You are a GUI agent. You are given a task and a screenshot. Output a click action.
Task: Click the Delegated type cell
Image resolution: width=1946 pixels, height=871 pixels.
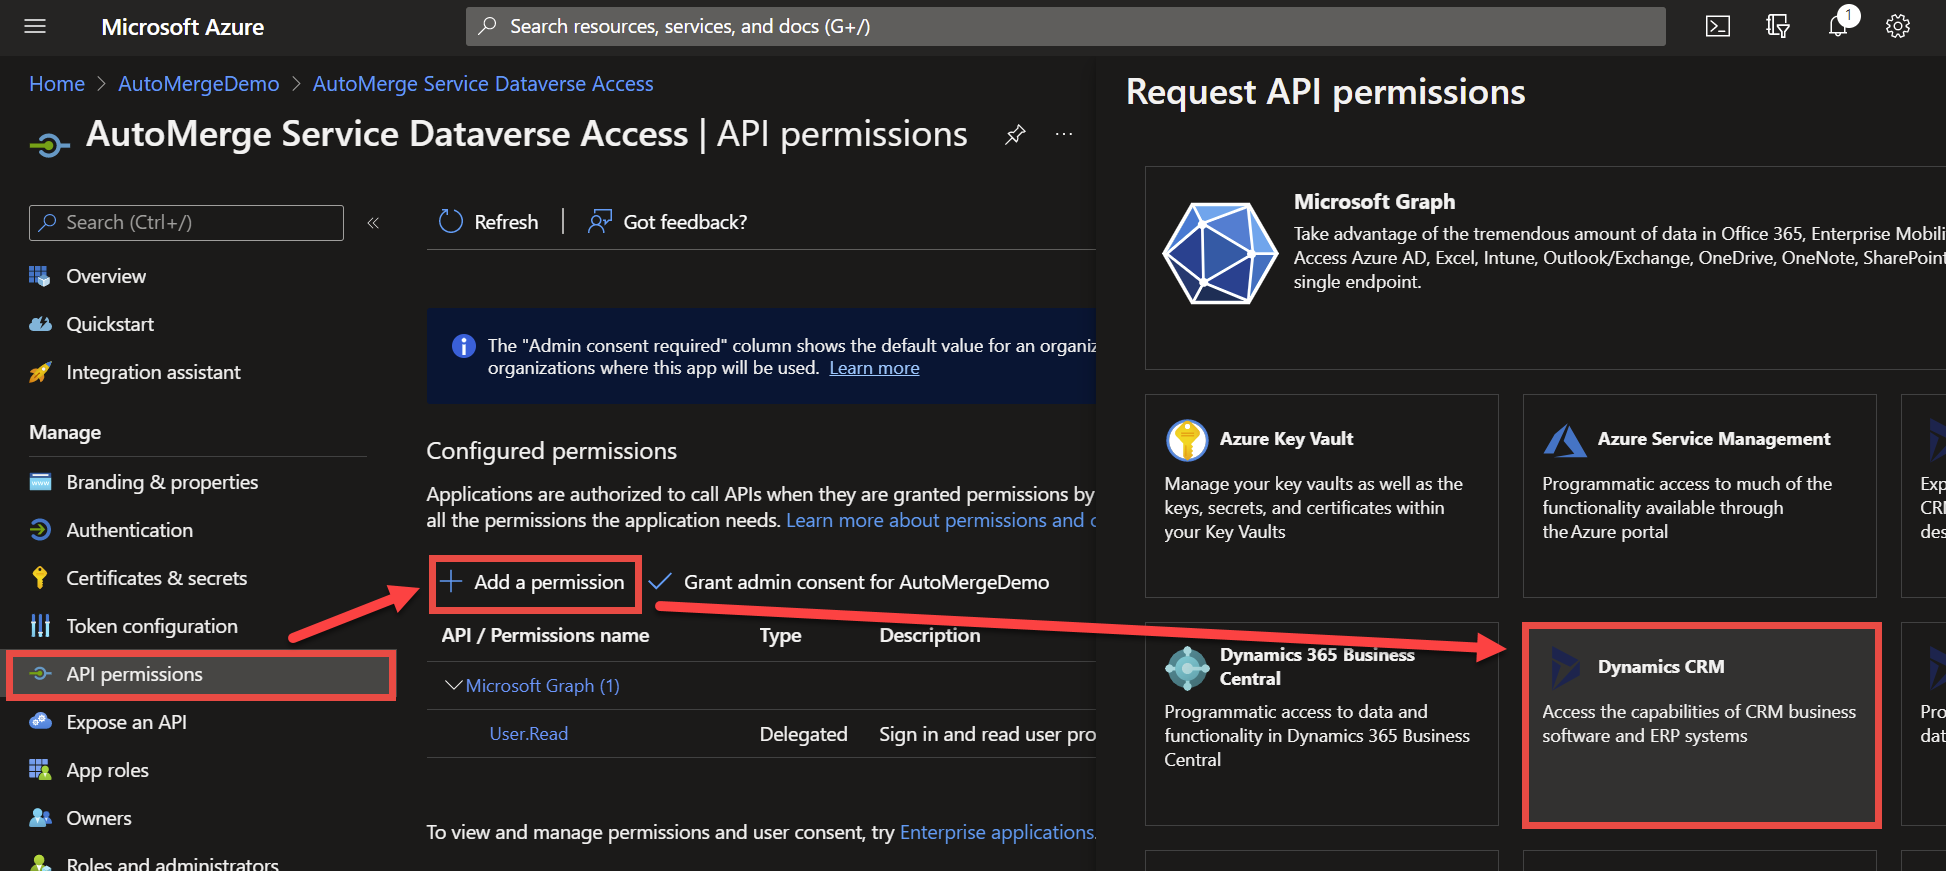(x=803, y=734)
